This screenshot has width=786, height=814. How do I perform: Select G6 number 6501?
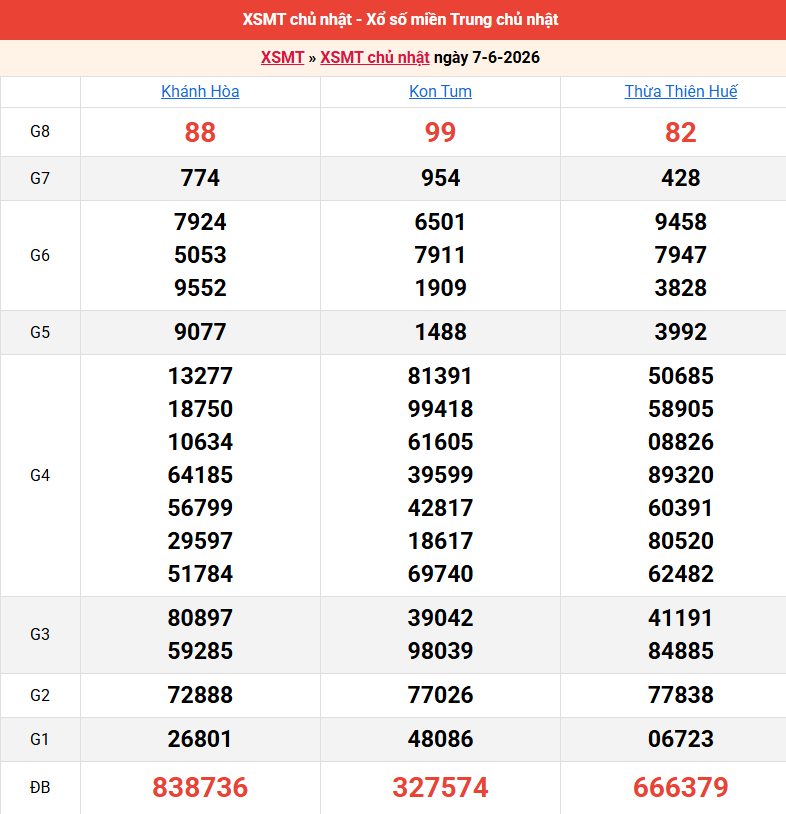440,222
